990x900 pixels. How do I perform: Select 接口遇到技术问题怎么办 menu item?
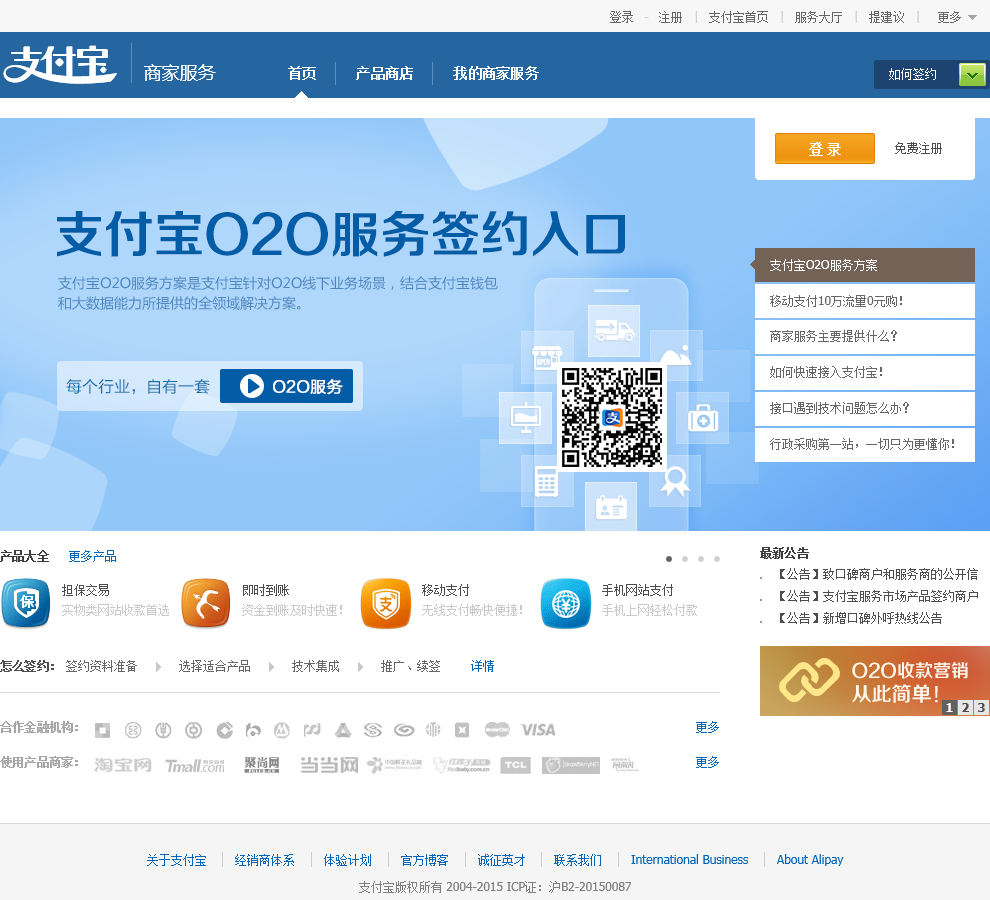(x=865, y=409)
